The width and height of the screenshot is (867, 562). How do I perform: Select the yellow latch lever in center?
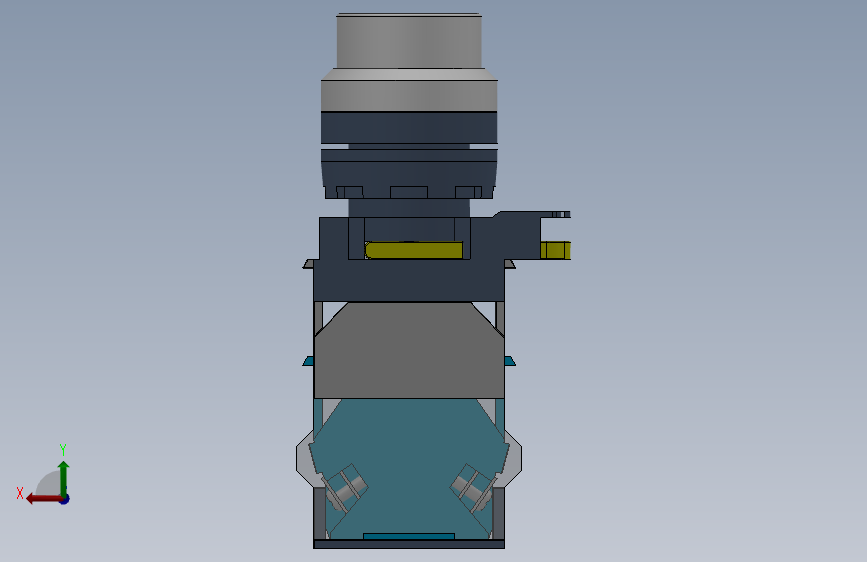point(414,250)
